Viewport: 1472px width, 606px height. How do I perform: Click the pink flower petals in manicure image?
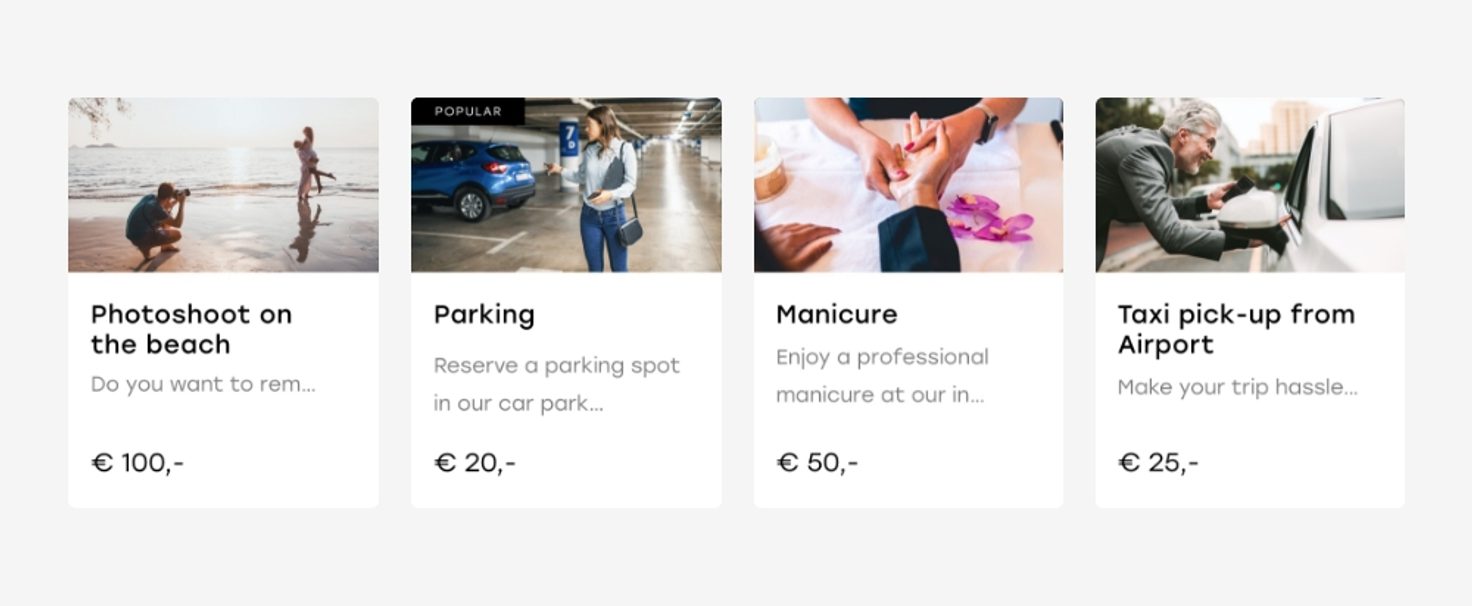pyautogui.click(x=987, y=219)
